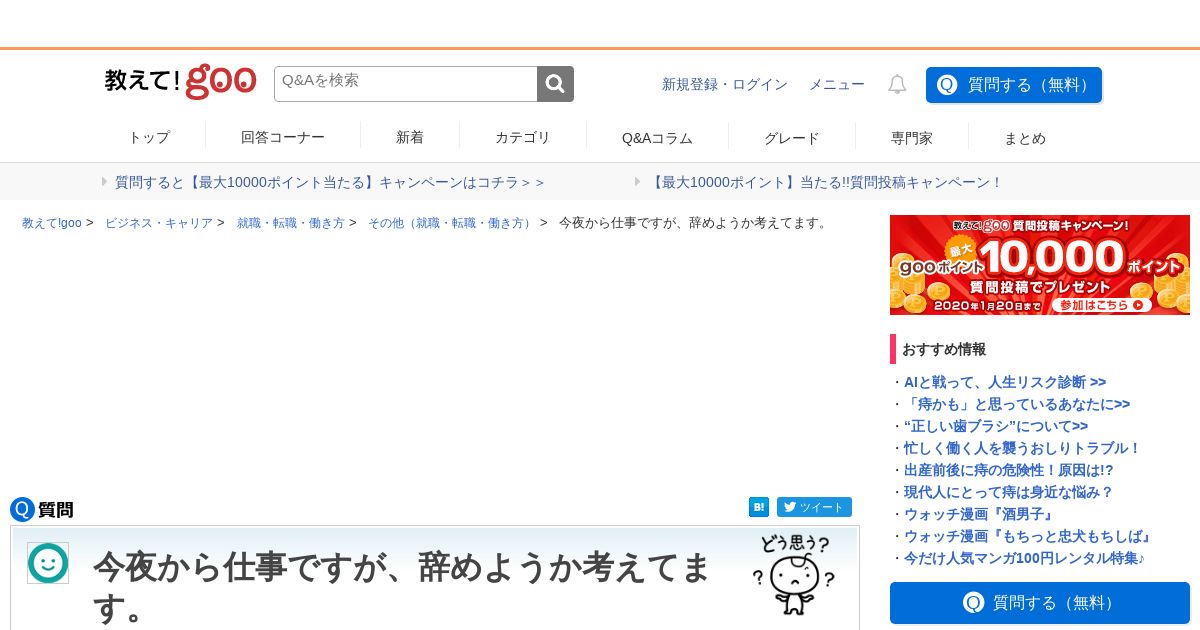Go to トップ nav item
The height and width of the screenshot is (630, 1200).
tap(149, 138)
